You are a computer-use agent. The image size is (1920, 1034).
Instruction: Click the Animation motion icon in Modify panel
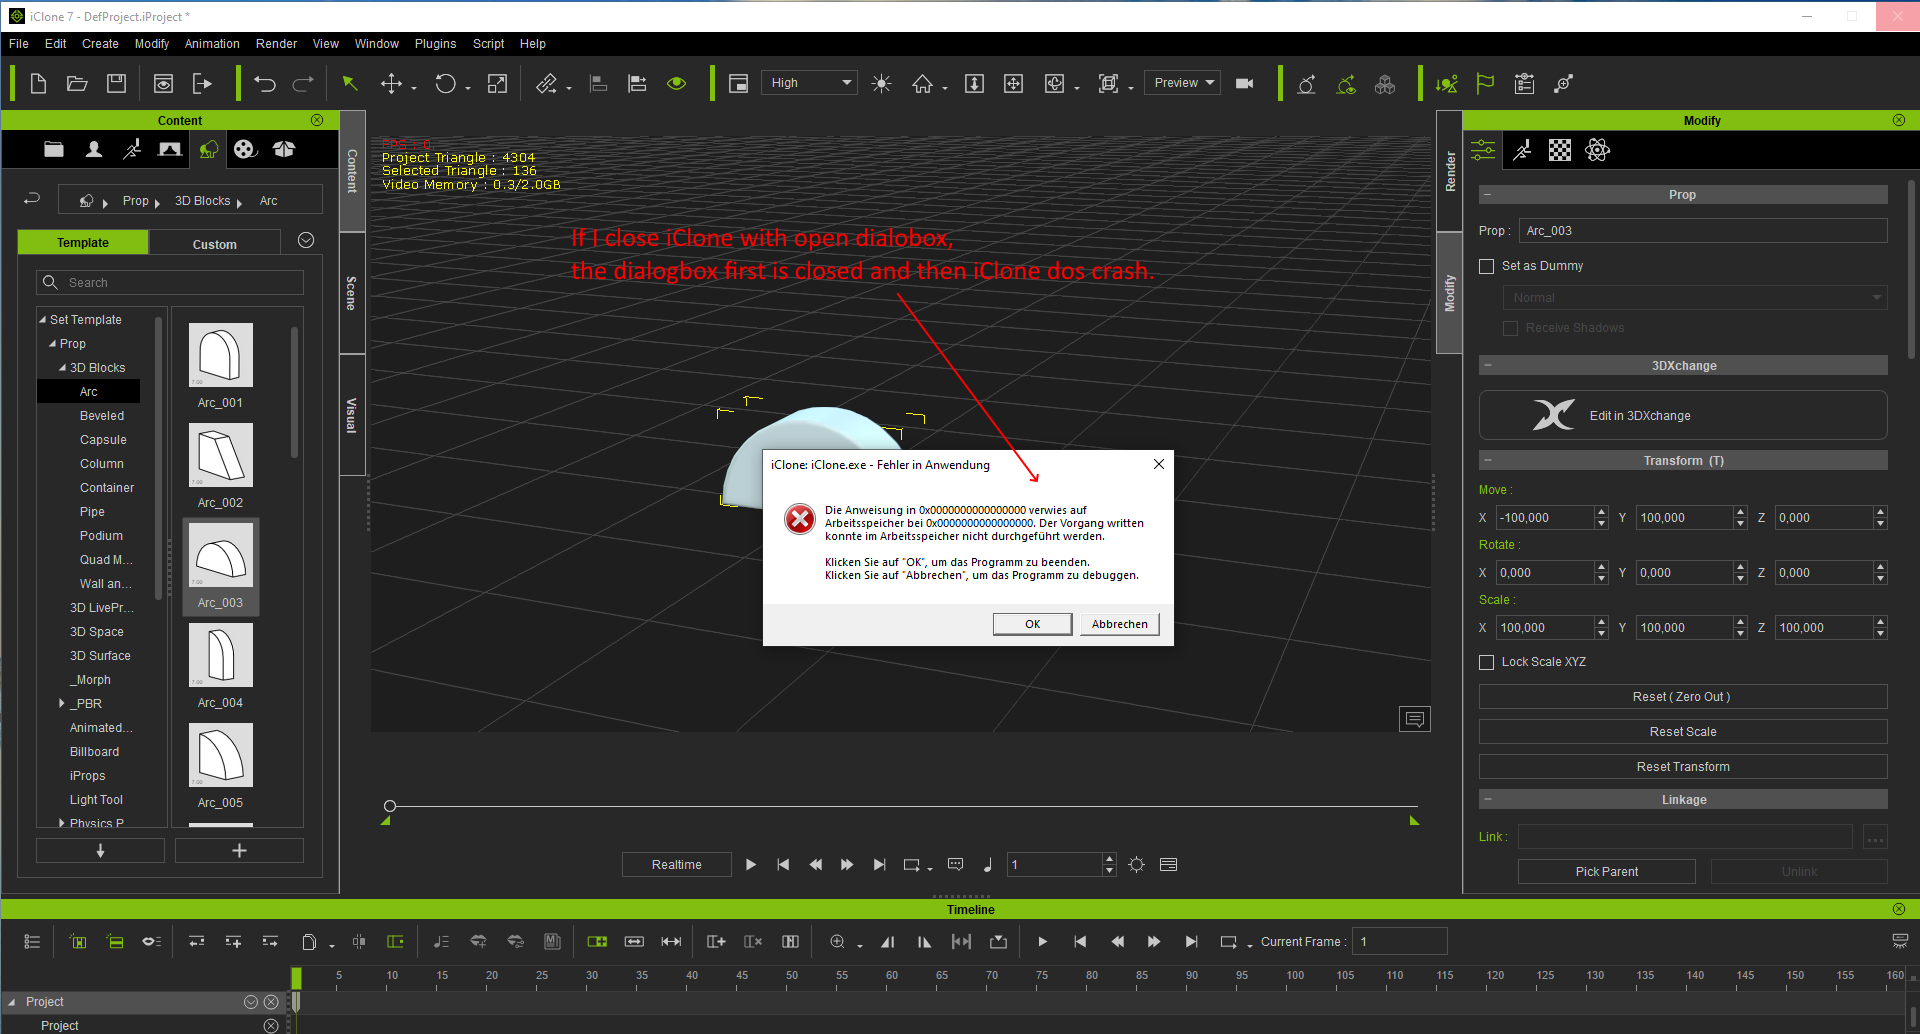(x=1522, y=151)
